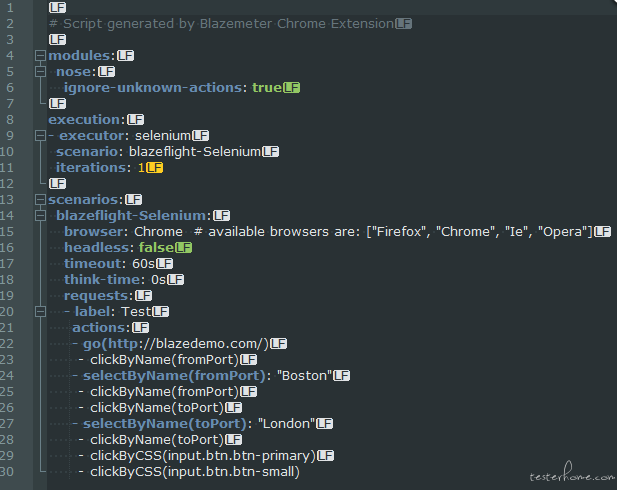Image resolution: width=617 pixels, height=490 pixels.
Task: Click the blazedemo.com URL in go action
Action: [185, 344]
